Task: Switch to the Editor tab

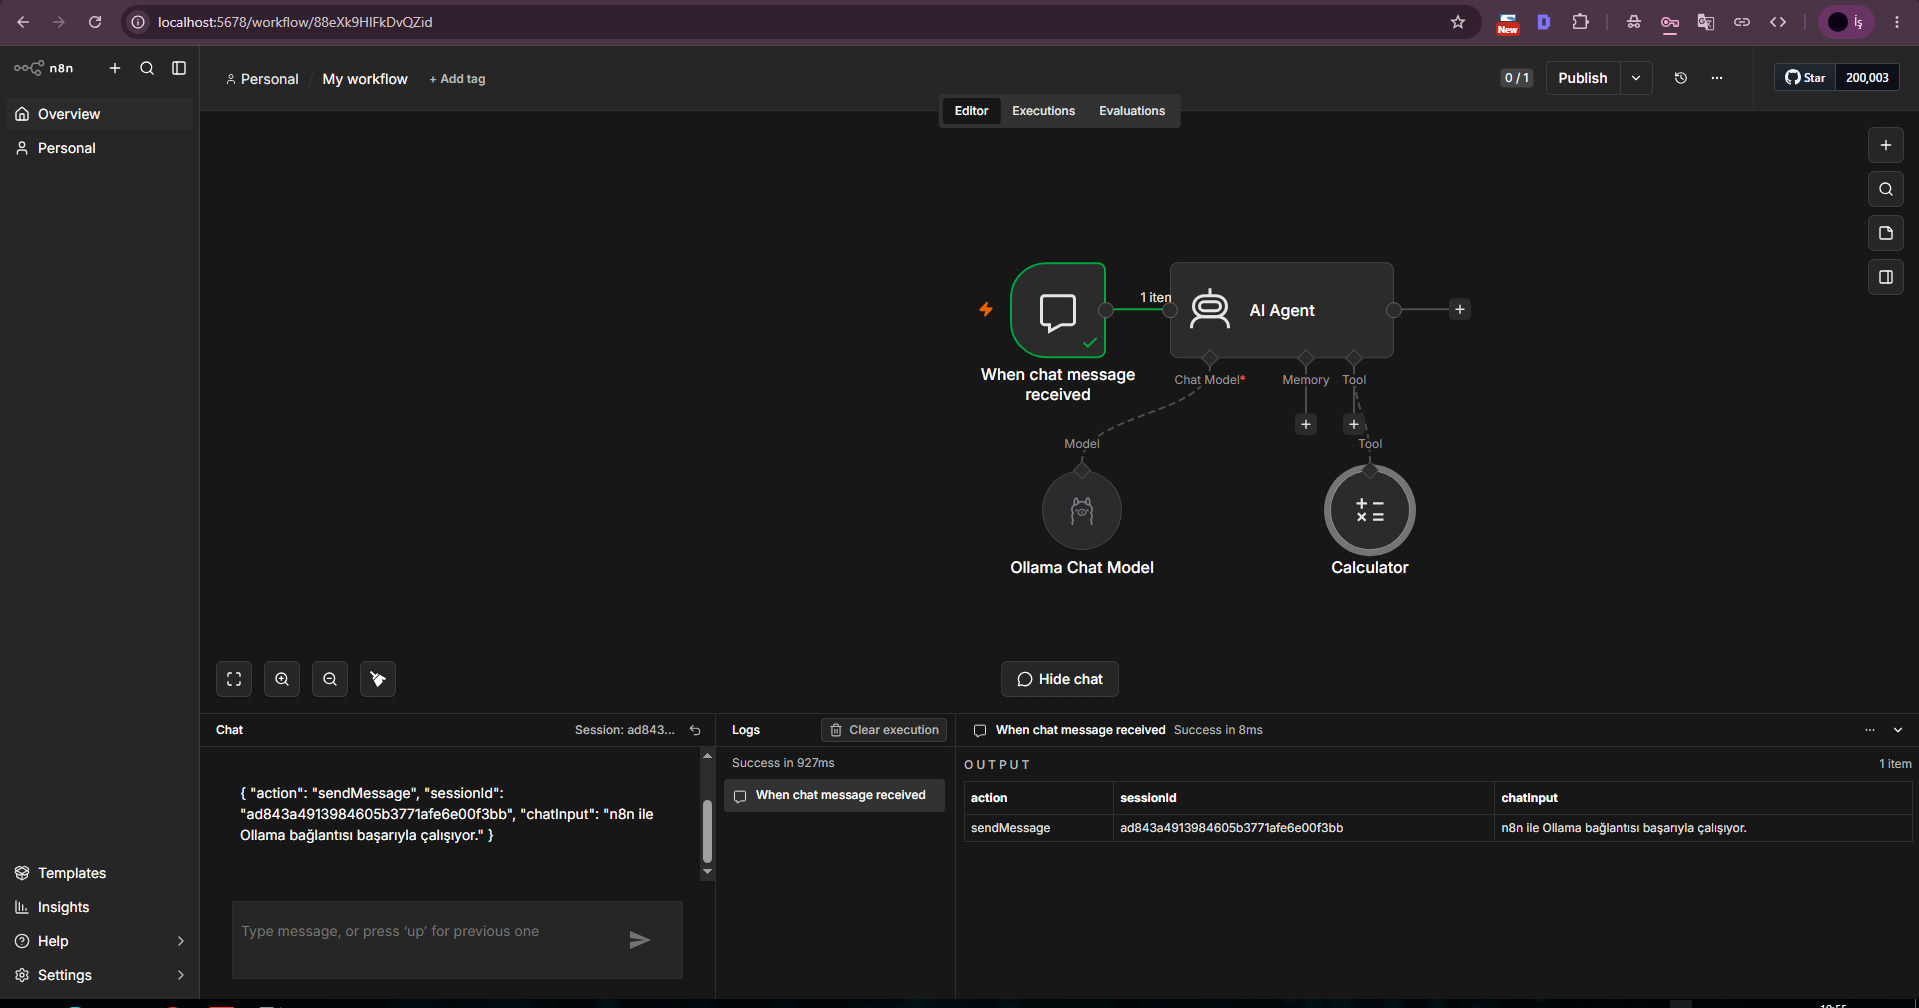Action: tap(971, 111)
